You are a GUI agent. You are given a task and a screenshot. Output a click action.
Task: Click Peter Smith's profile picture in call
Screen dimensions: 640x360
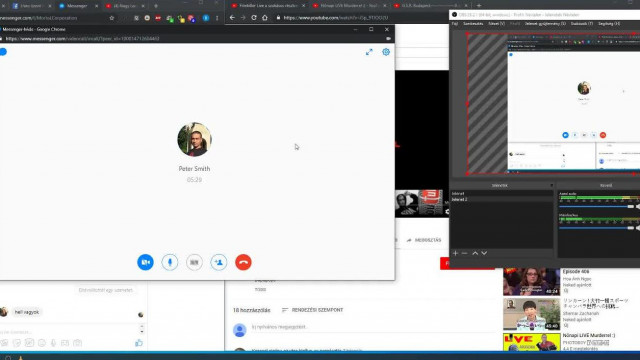(x=194, y=139)
